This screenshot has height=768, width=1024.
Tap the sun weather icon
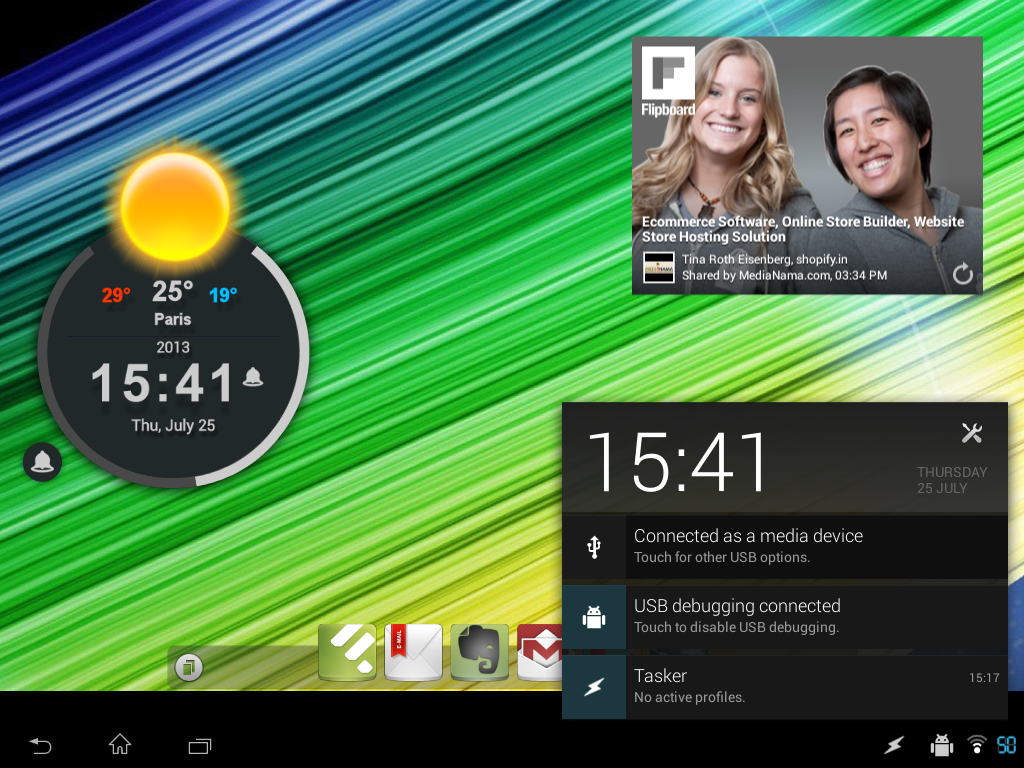point(174,206)
